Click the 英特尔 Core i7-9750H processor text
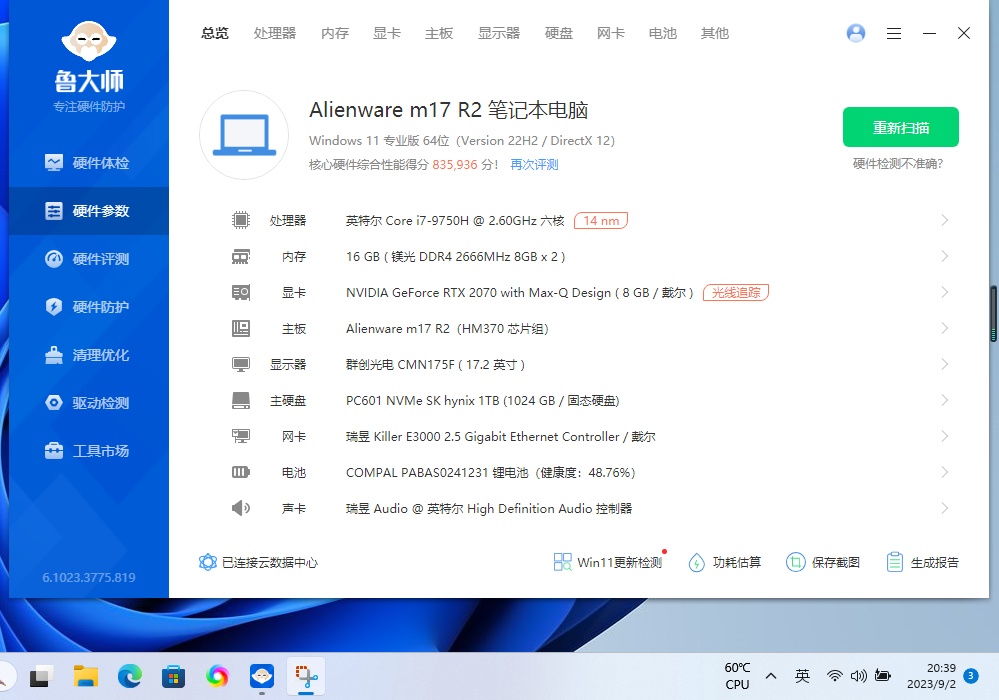Image resolution: width=999 pixels, height=700 pixels. (x=455, y=220)
